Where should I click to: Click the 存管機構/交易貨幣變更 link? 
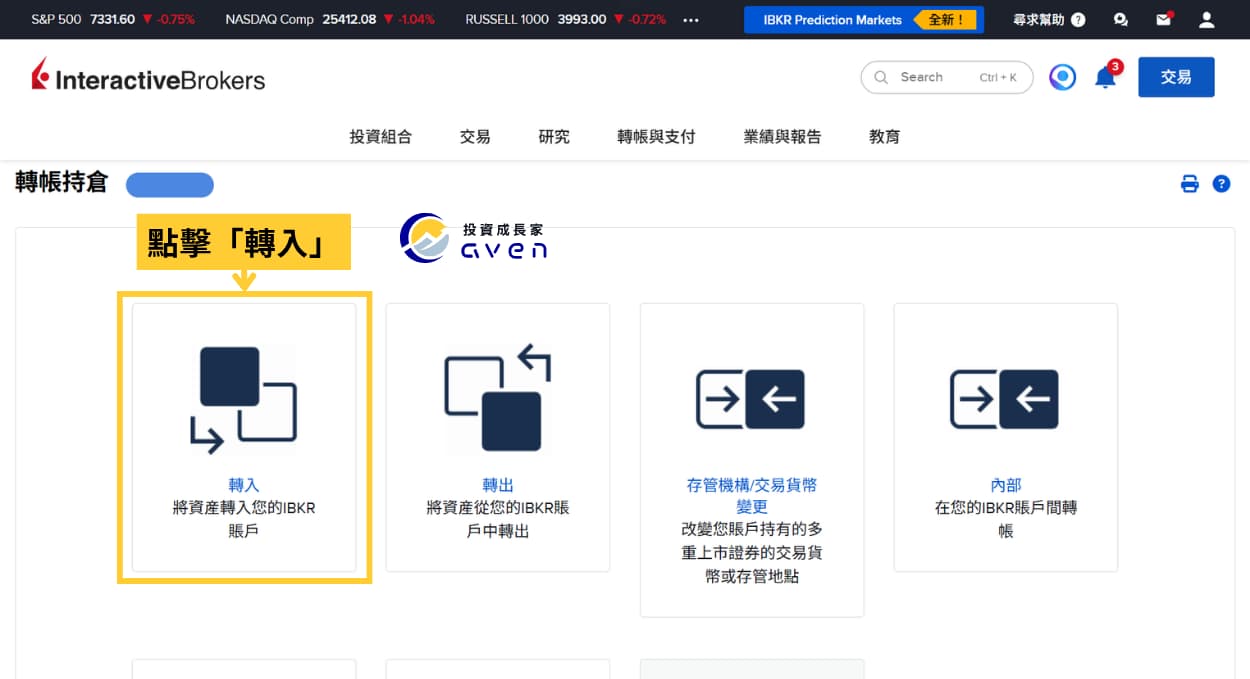pos(752,496)
